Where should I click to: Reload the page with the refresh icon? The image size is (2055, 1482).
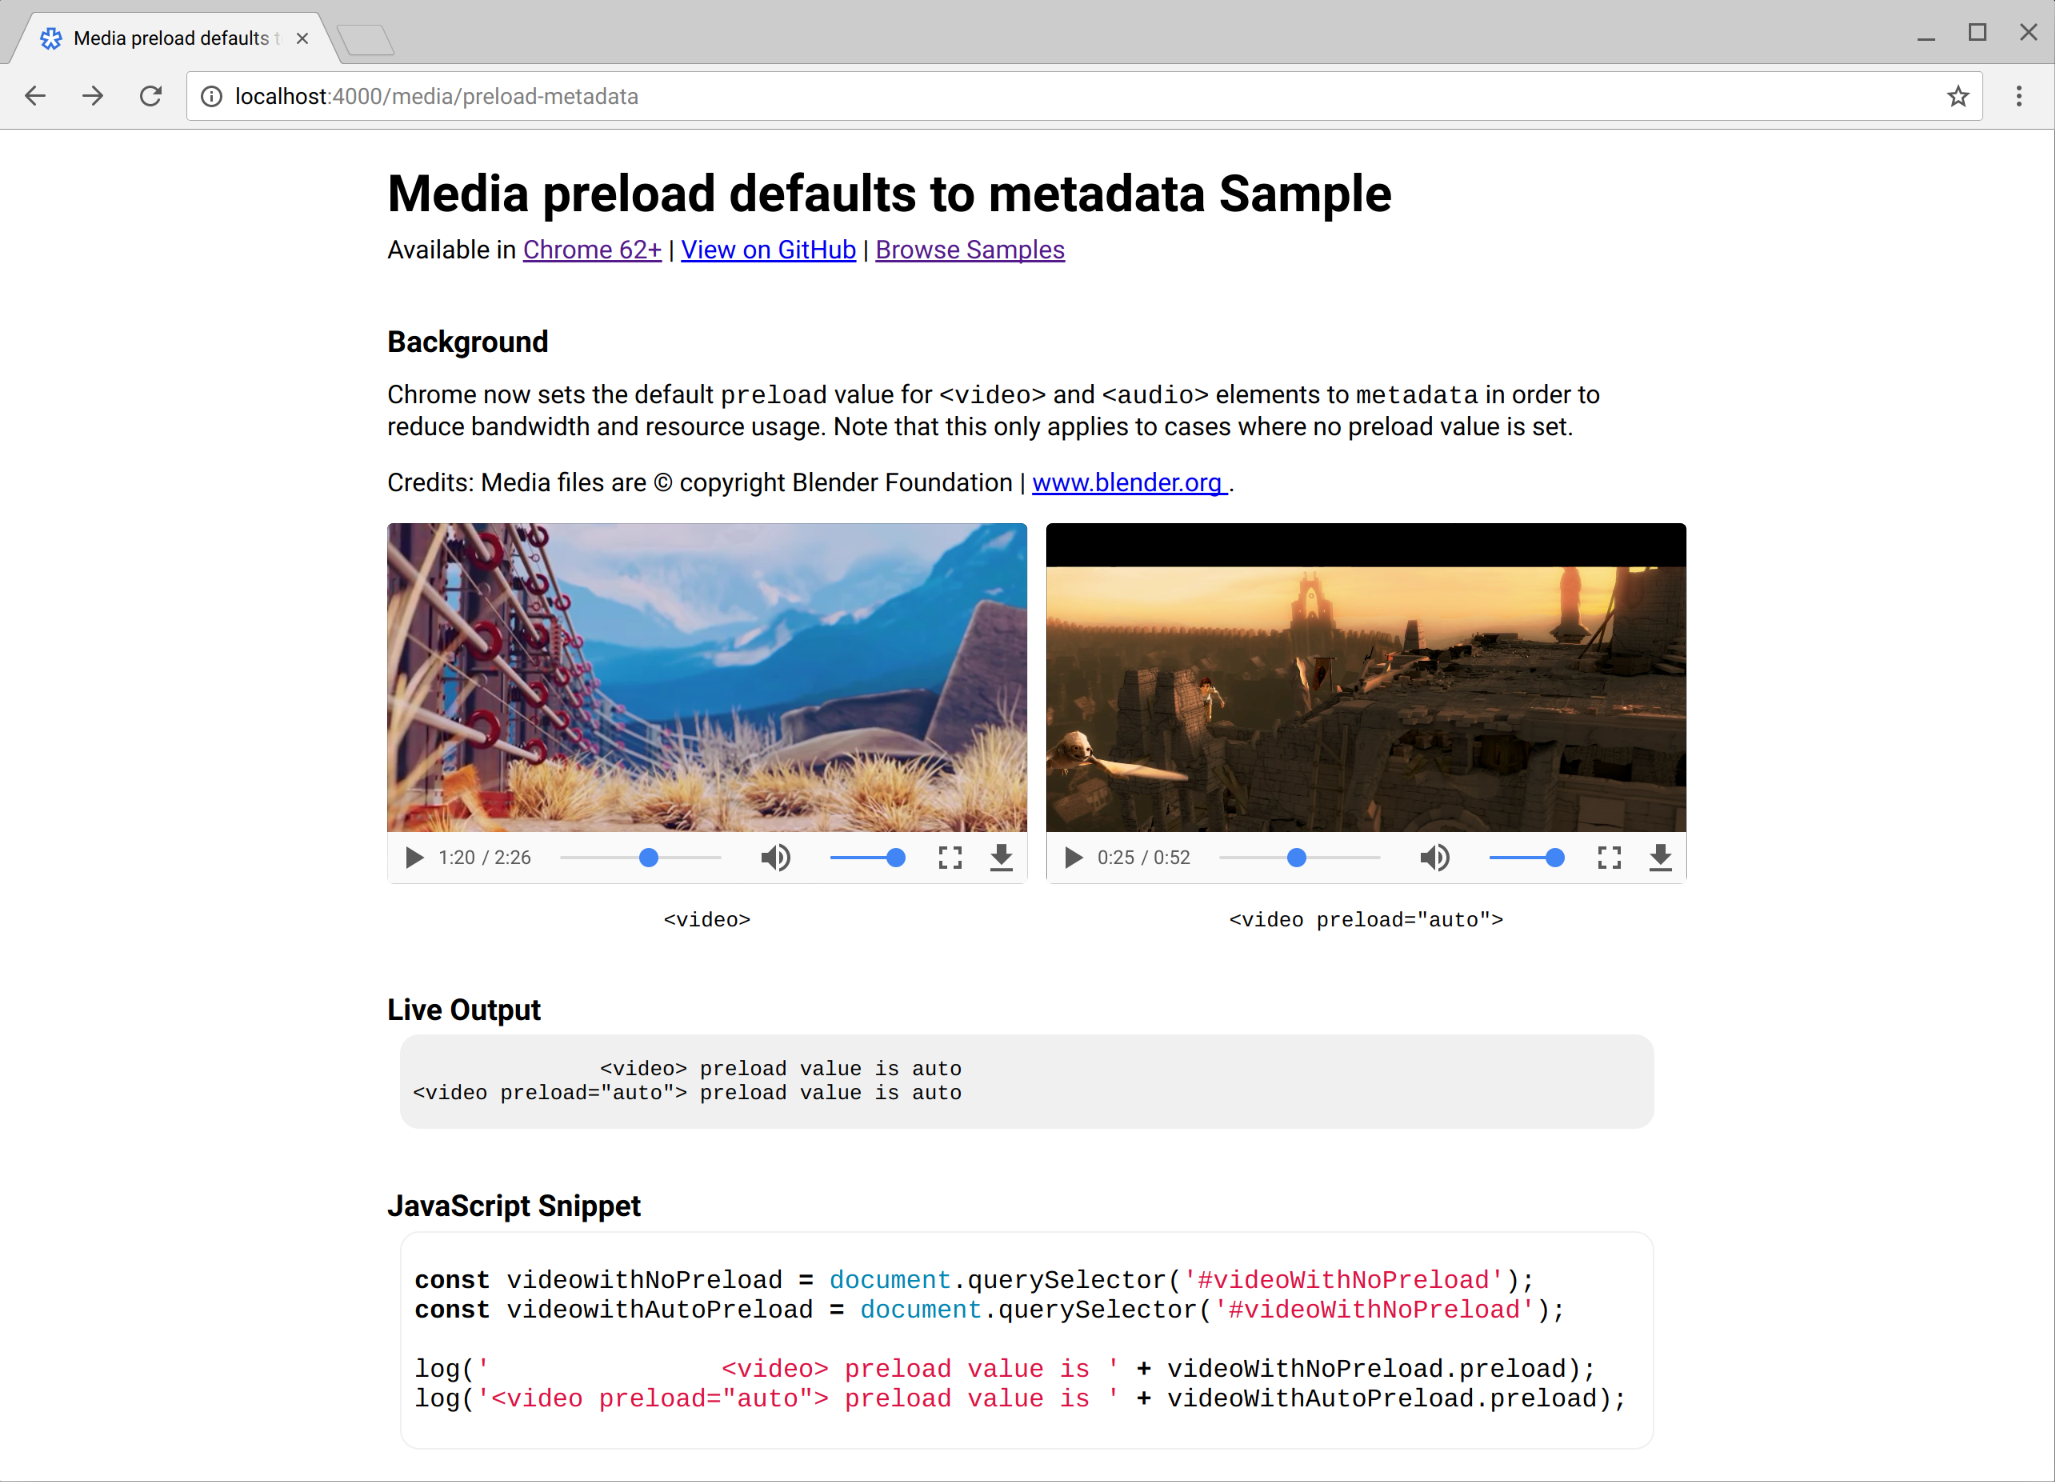tap(151, 96)
